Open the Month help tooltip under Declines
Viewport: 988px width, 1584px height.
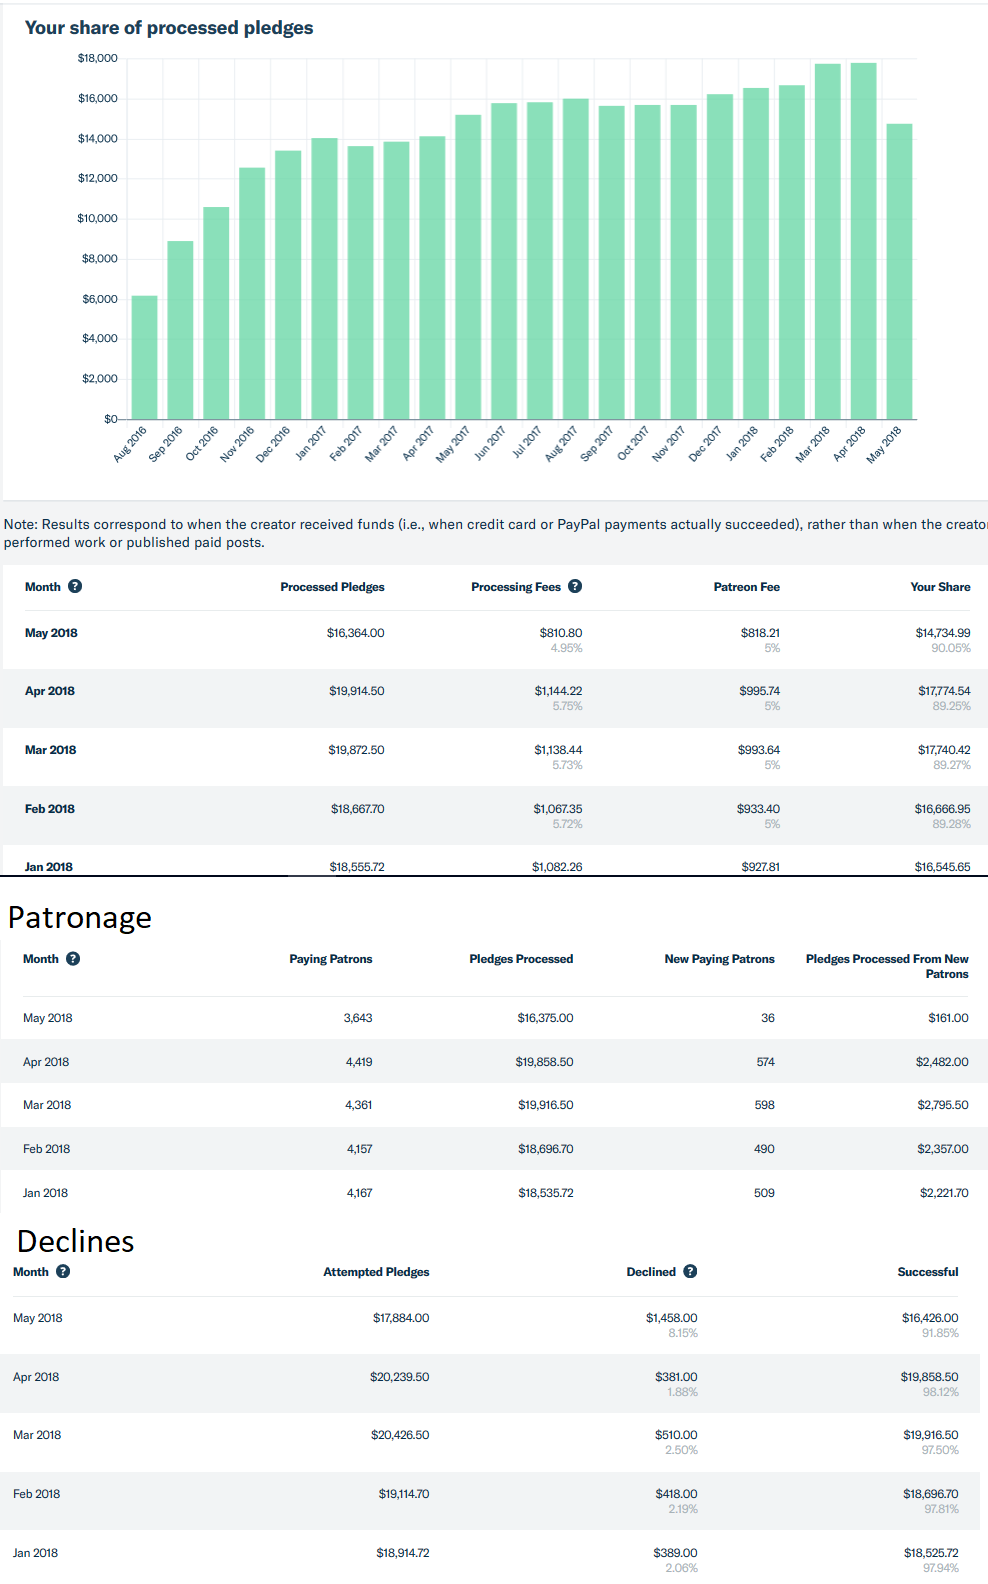click(x=63, y=1272)
